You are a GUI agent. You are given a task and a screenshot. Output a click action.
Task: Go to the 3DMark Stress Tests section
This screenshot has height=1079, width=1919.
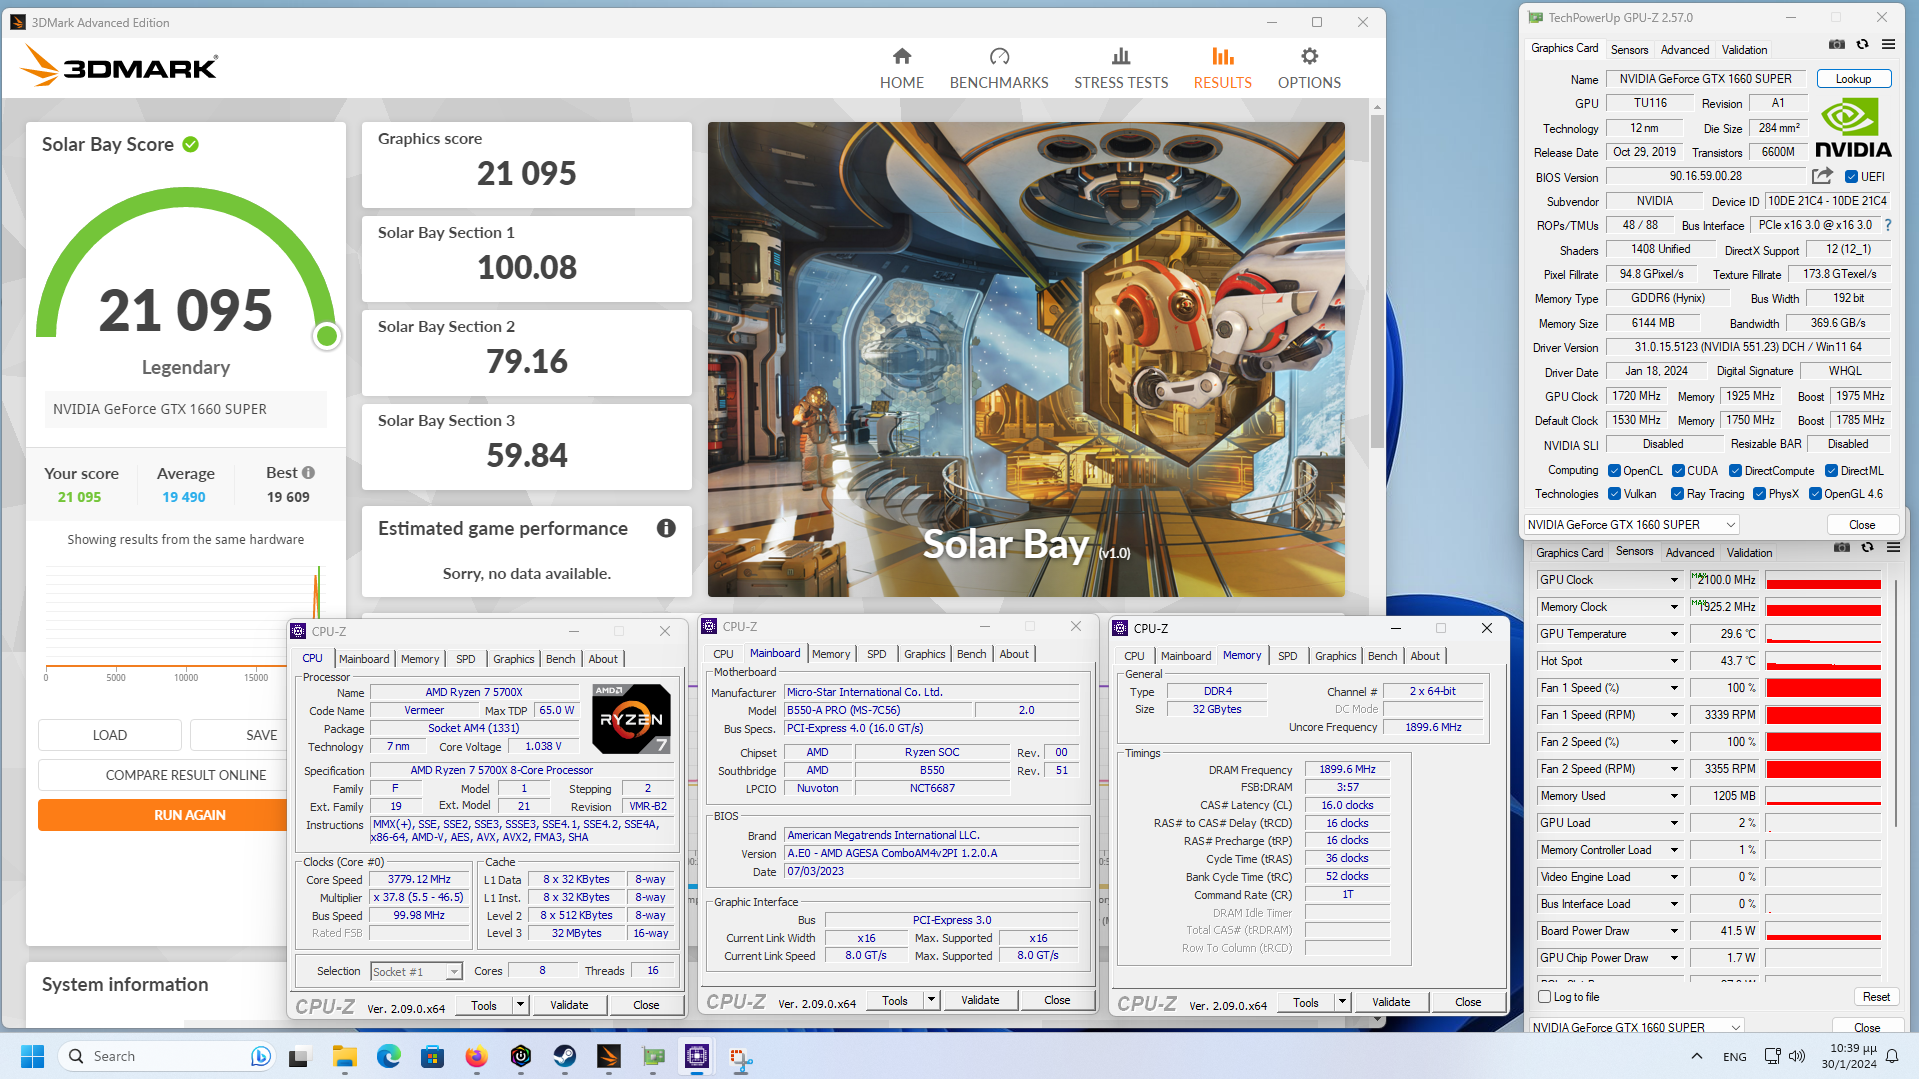[x=1121, y=68]
